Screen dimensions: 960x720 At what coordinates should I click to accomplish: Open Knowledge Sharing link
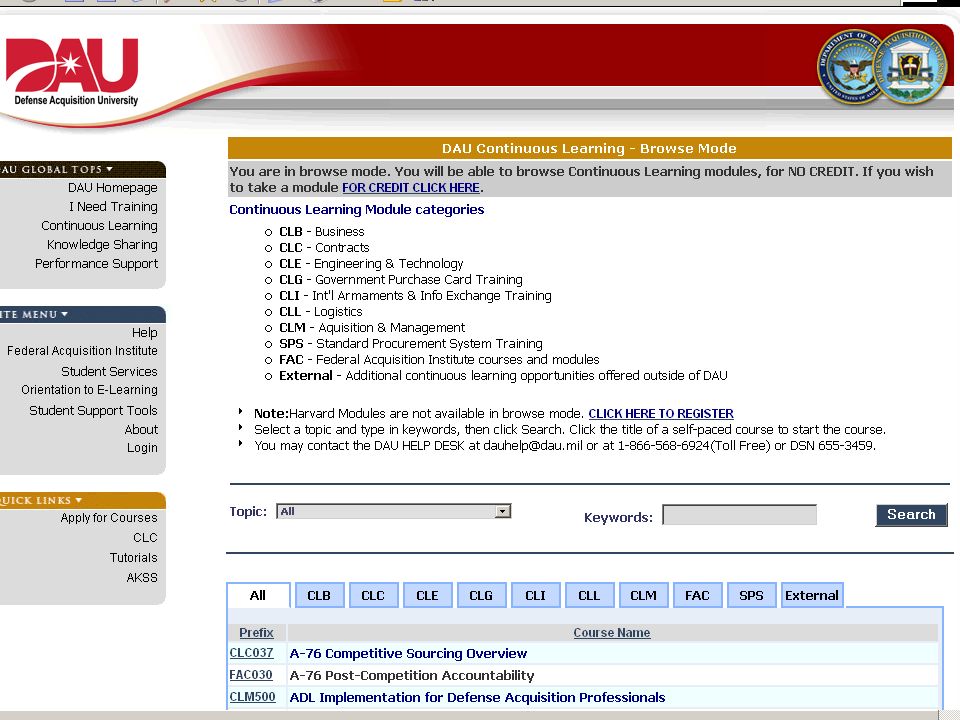pos(102,244)
